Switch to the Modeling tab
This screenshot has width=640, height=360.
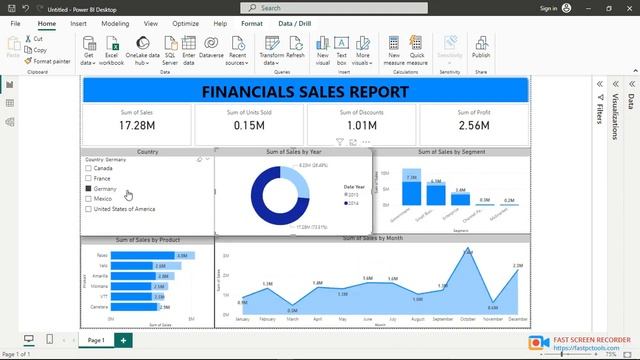pyautogui.click(x=115, y=24)
